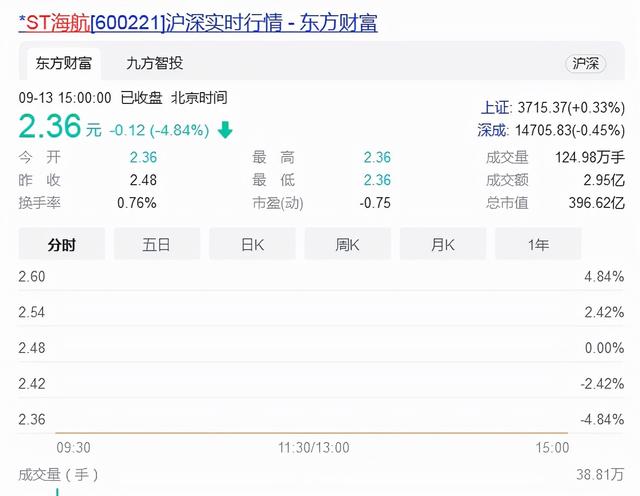Click the 09-13 15:00:00 timestamp
The image size is (640, 496).
65,98
